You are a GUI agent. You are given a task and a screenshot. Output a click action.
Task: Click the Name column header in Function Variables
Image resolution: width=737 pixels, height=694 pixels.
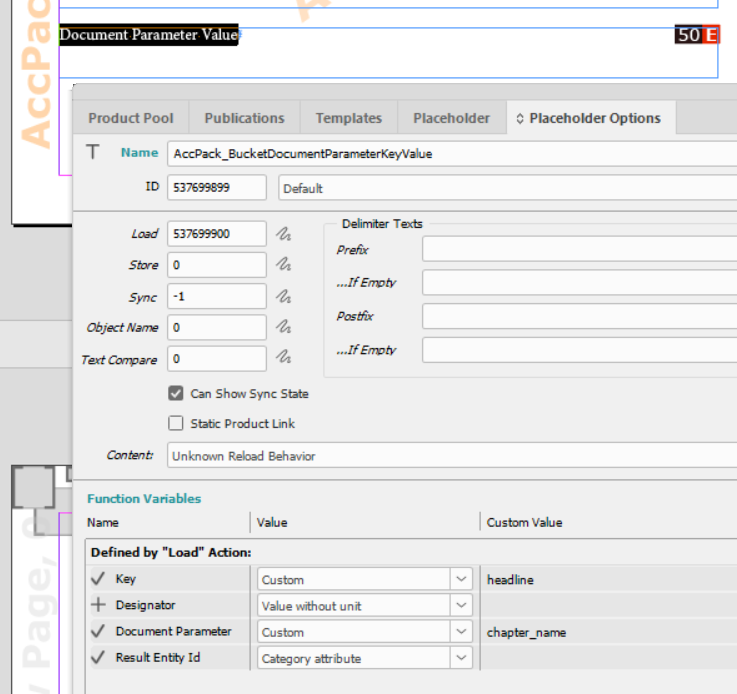pyautogui.click(x=102, y=522)
